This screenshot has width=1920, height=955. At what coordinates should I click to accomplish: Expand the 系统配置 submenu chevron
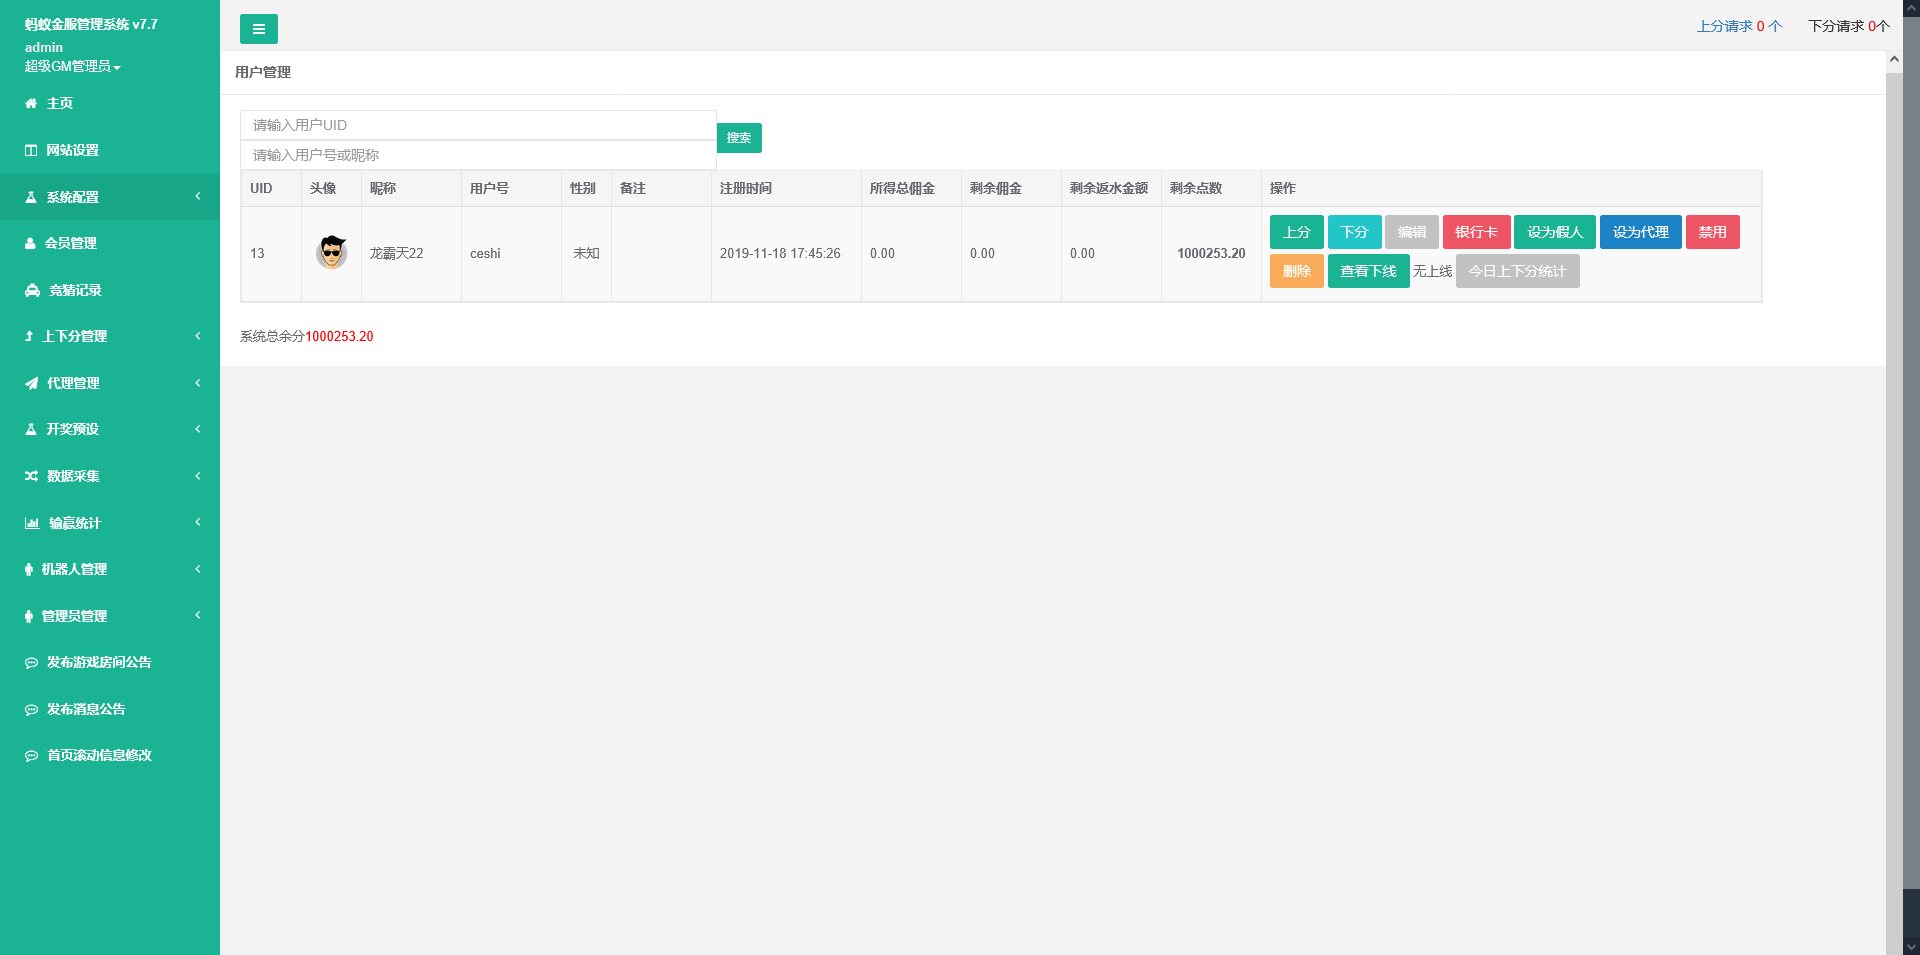(198, 197)
